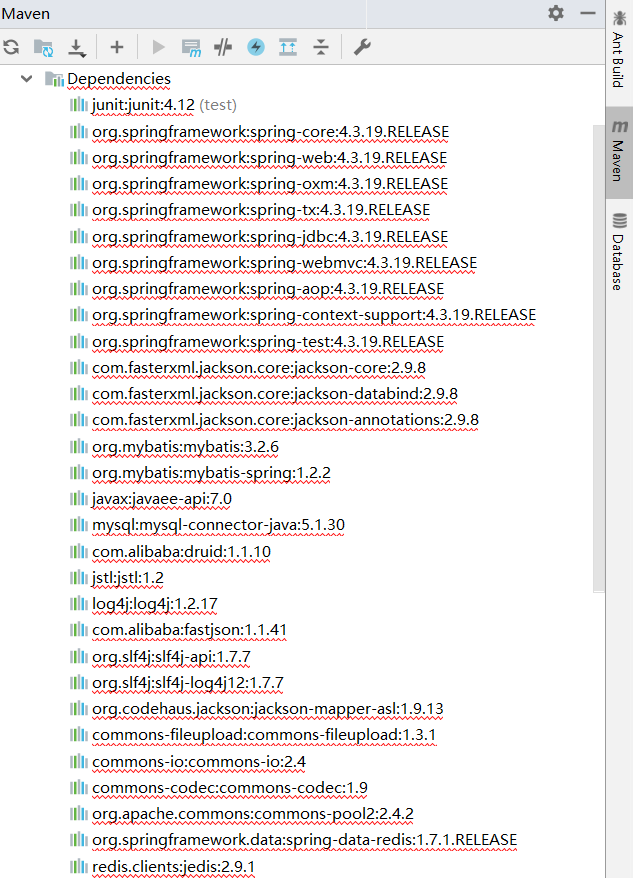Click the Run Maven Build icon
633x878 pixels.
point(159,47)
